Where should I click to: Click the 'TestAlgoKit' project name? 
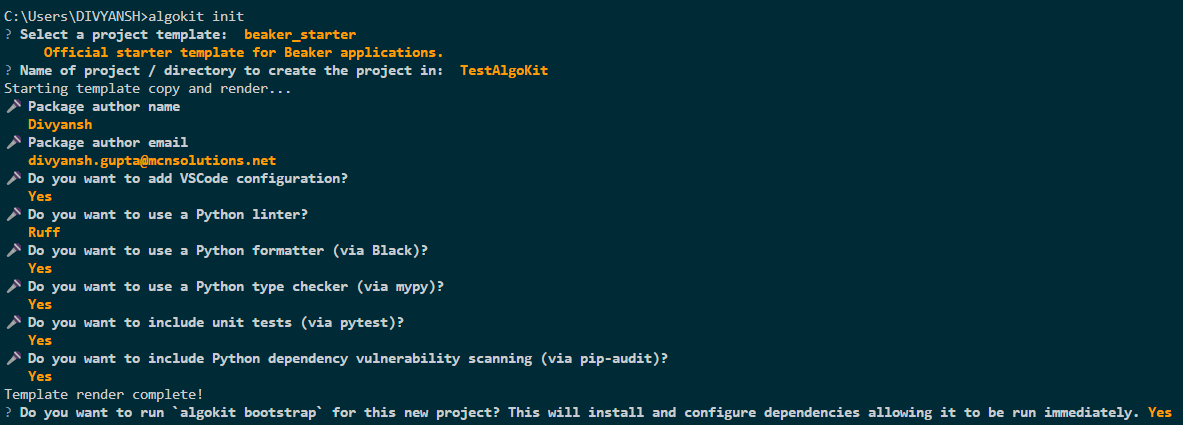(x=504, y=70)
